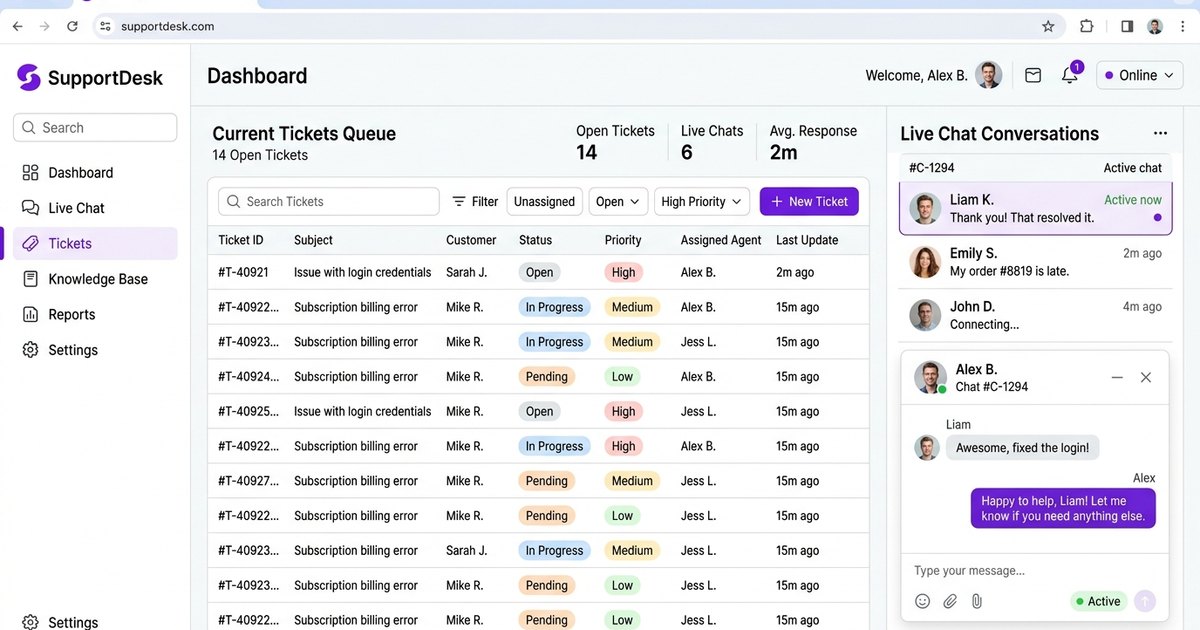
Task: Click "2m ago" in the #T-40921 row
Action: [x=795, y=272]
